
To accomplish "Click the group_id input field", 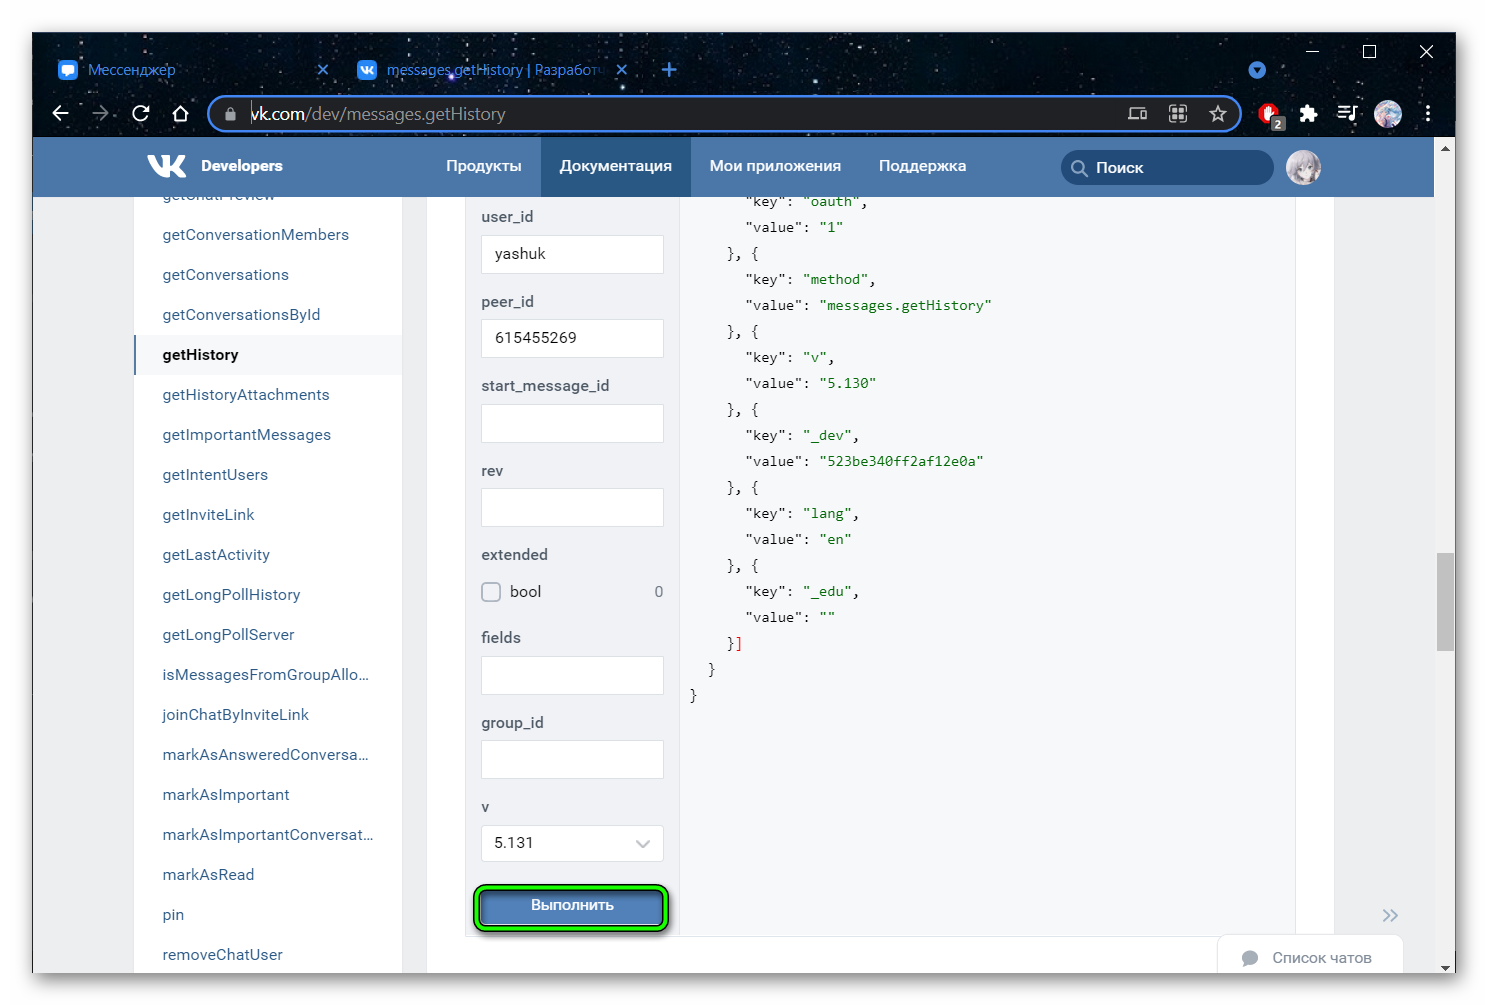I will tap(572, 759).
